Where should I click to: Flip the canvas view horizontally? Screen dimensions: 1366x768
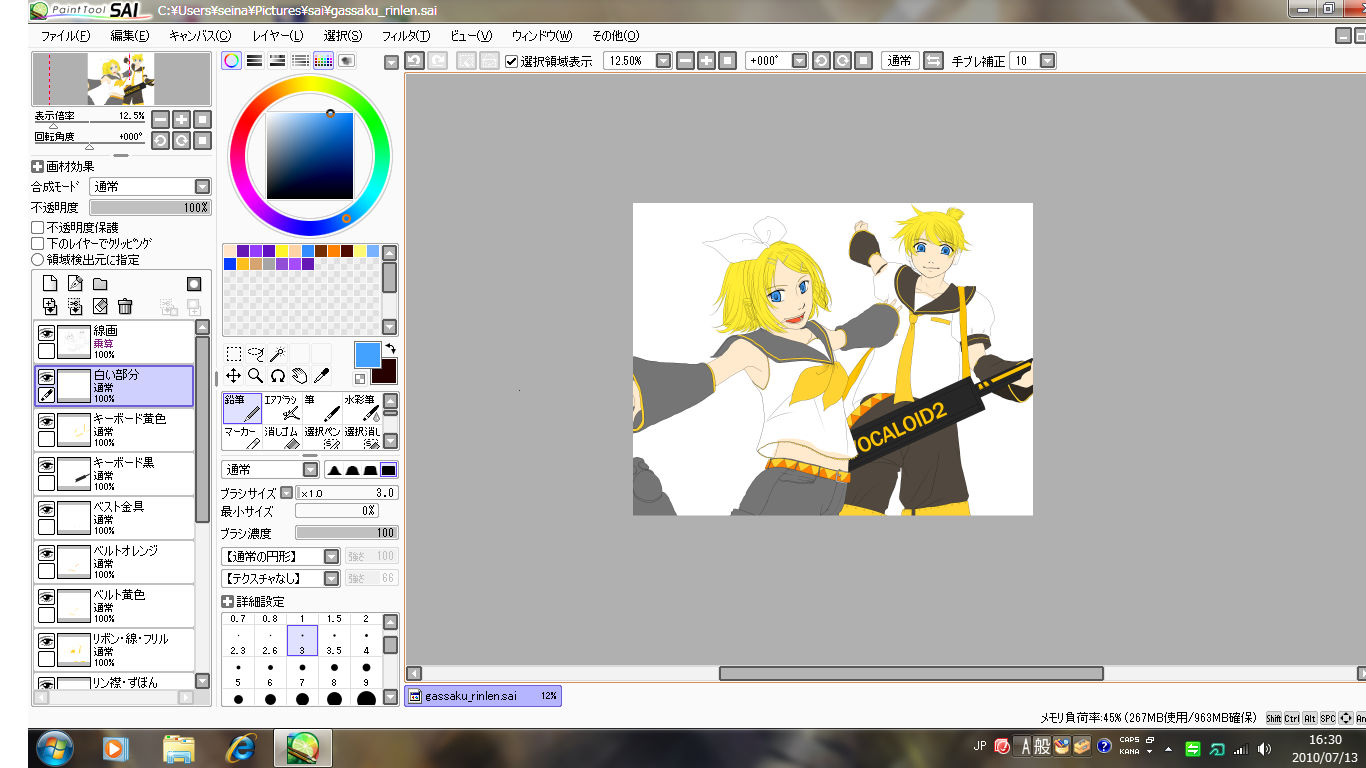[933, 61]
